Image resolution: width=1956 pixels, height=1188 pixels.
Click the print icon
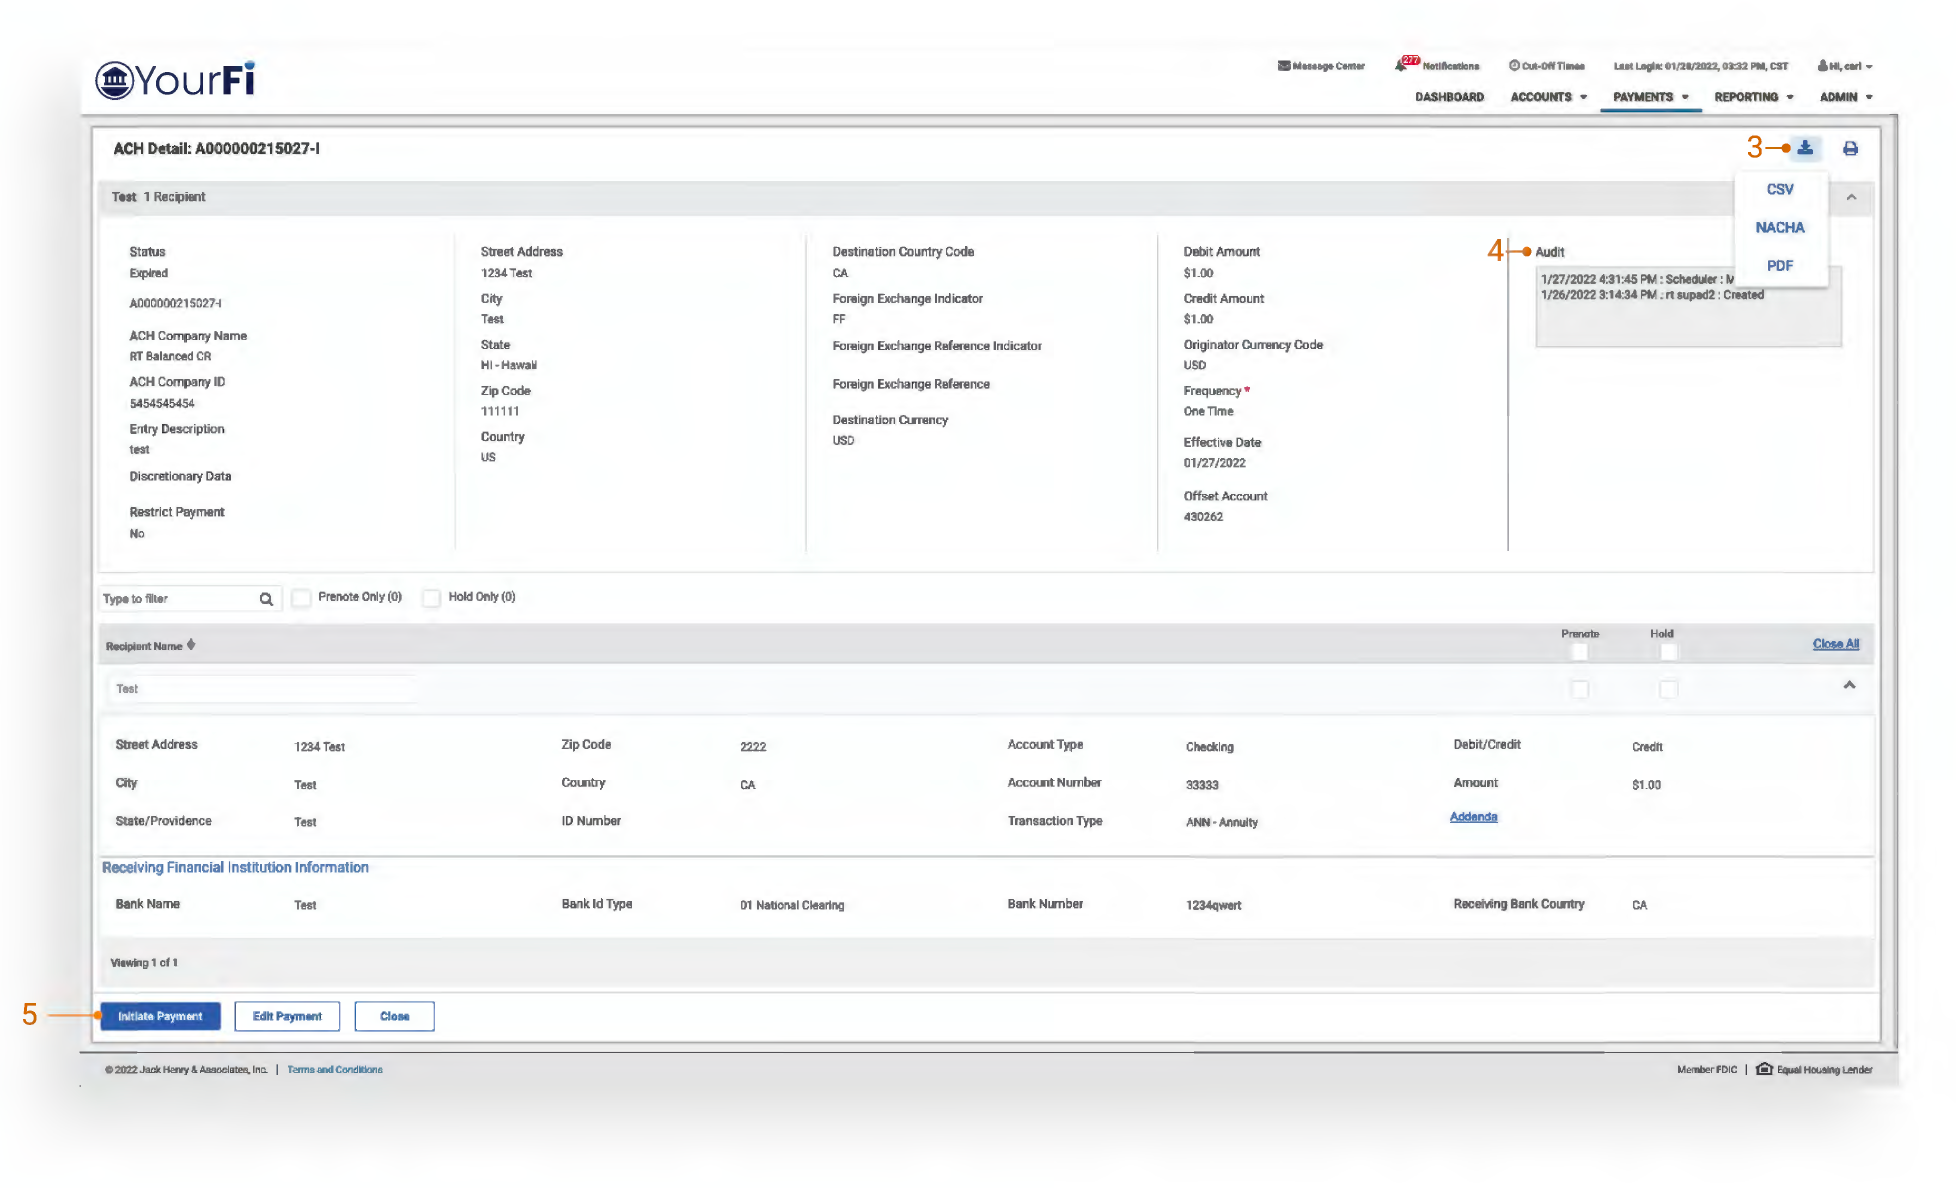click(x=1850, y=149)
